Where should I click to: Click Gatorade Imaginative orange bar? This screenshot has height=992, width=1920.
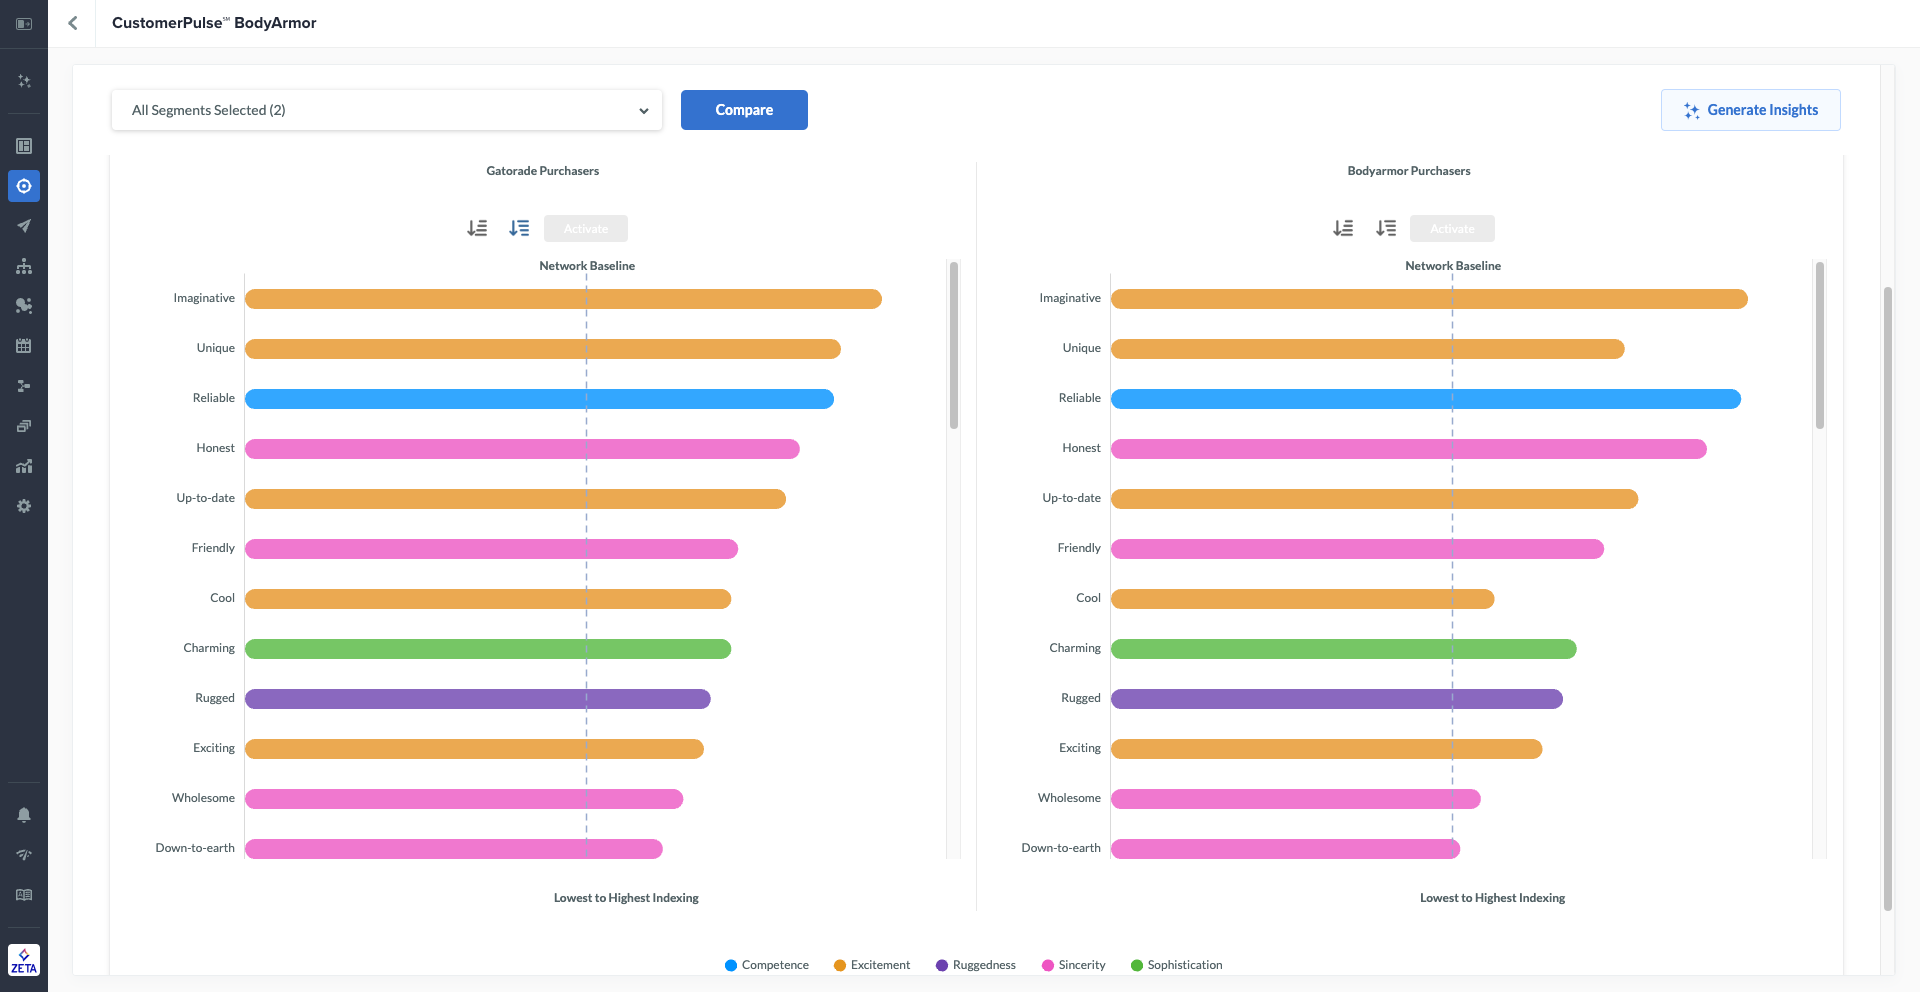click(x=563, y=299)
